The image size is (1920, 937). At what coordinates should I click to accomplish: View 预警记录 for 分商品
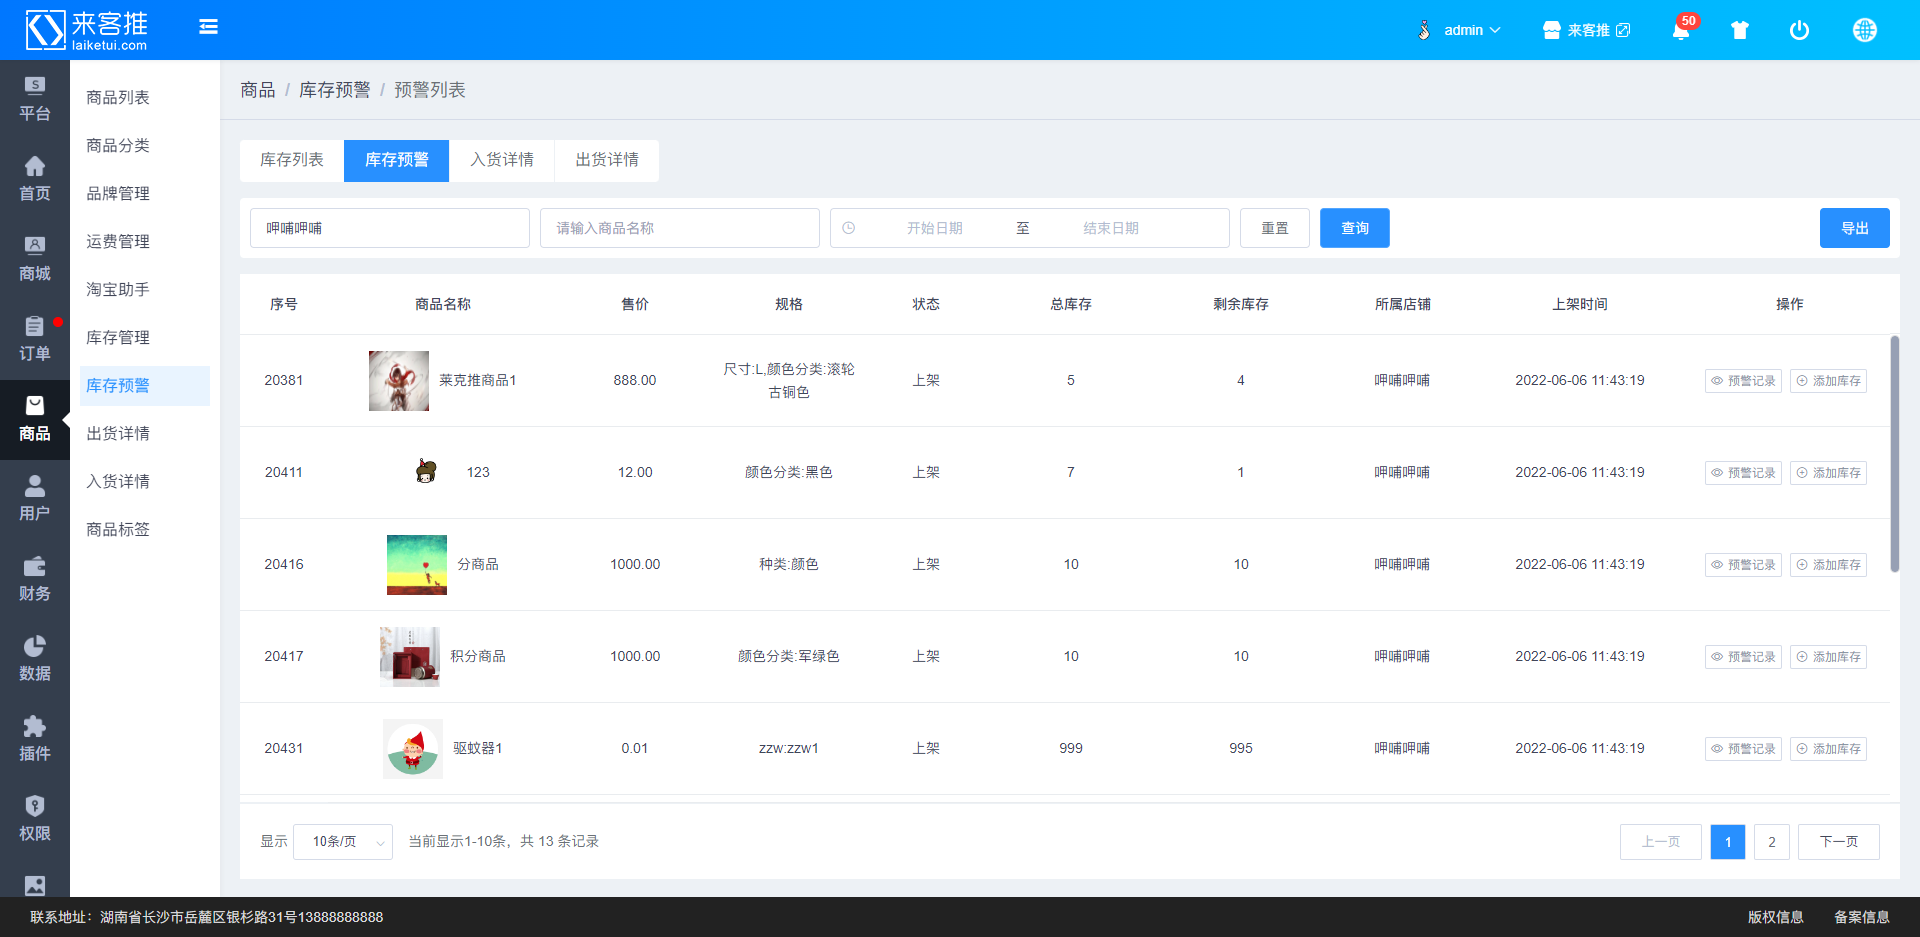(x=1743, y=565)
